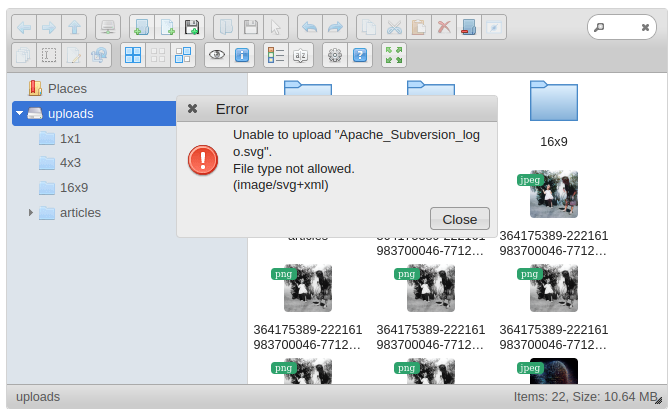Open 16x9 folder in sidebar tree
The image size is (670, 409).
pyautogui.click(x=74, y=188)
